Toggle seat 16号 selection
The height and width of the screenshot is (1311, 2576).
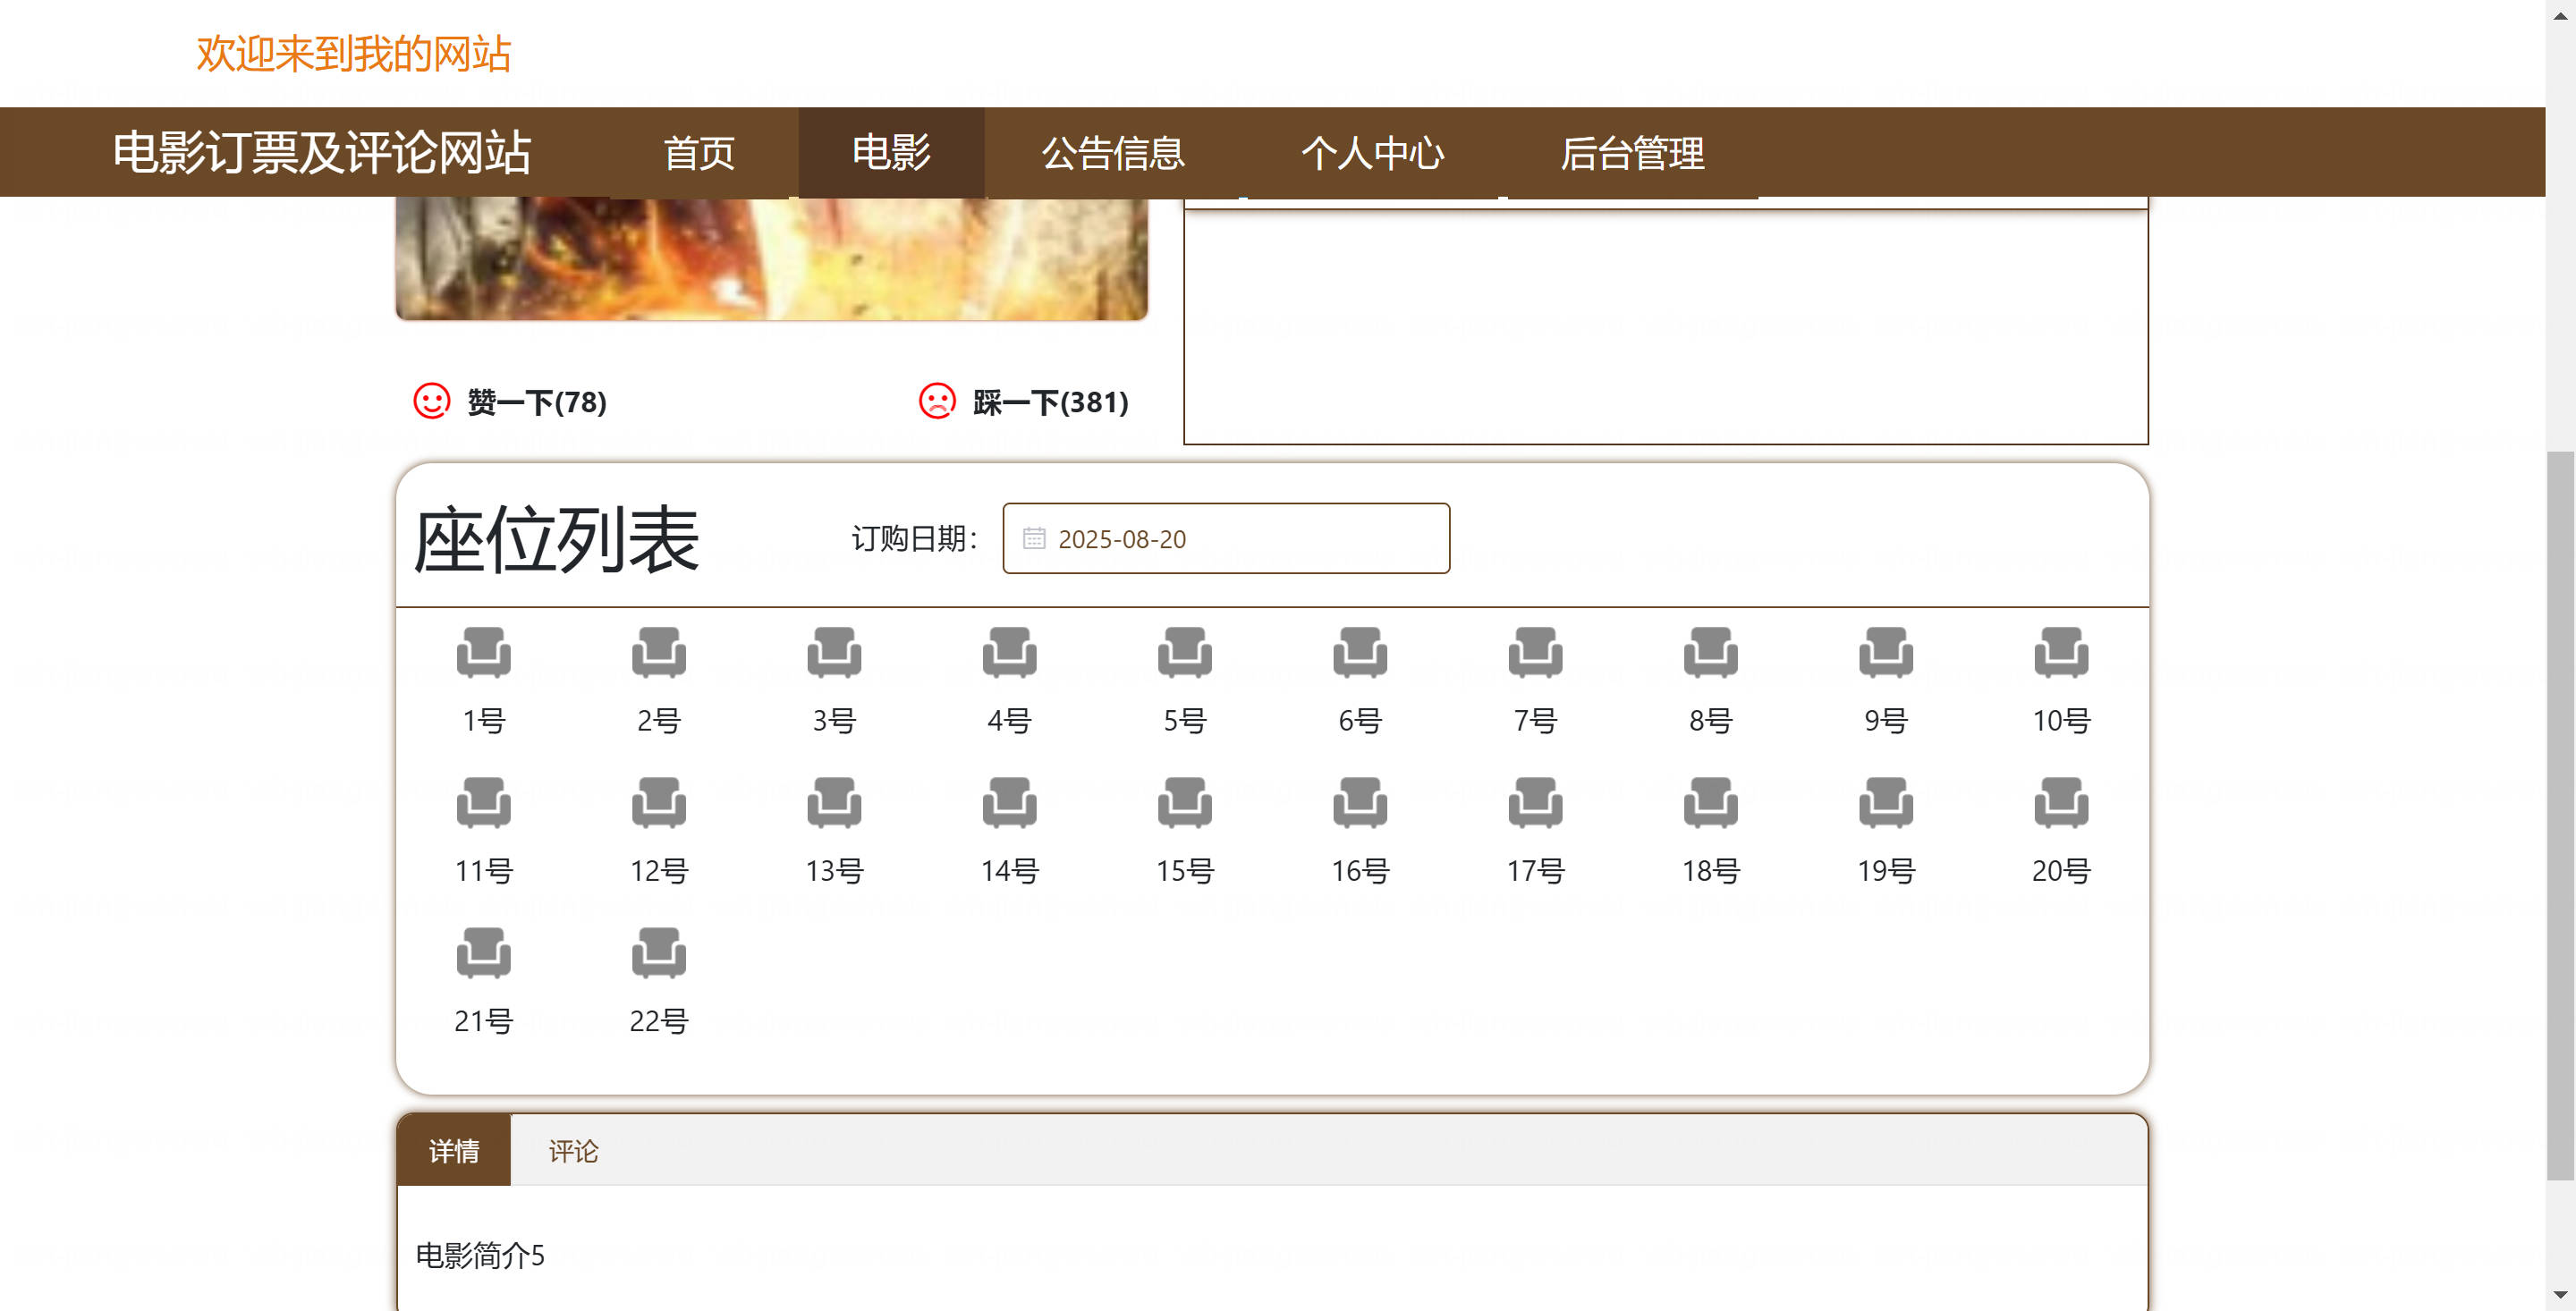click(1359, 802)
